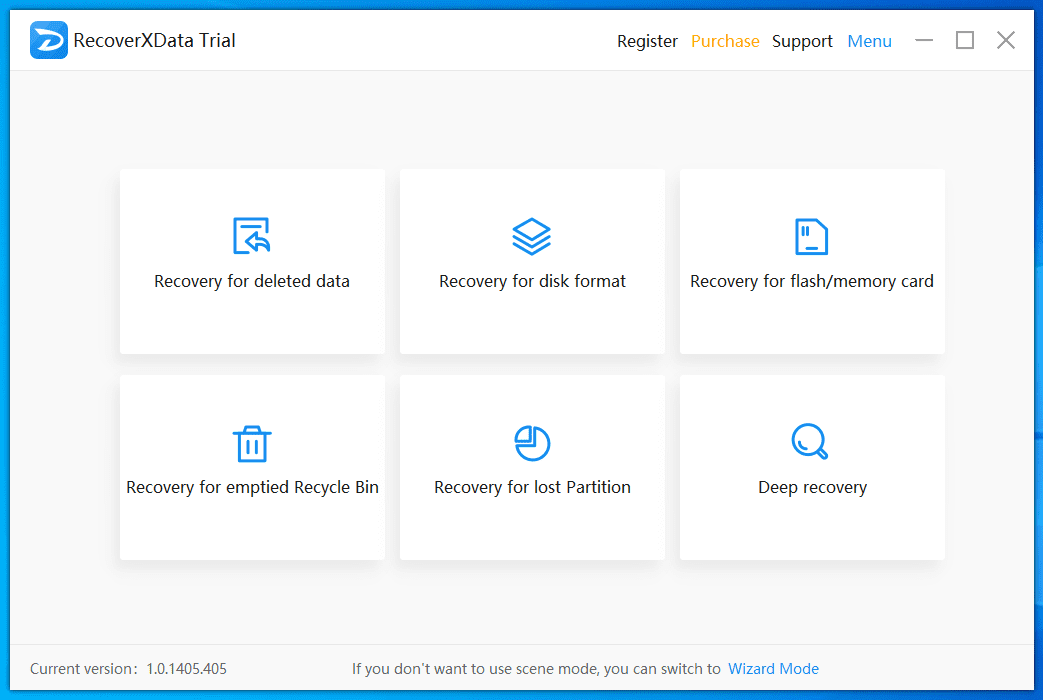
Task: Switch to Wizard Mode
Action: click(774, 669)
